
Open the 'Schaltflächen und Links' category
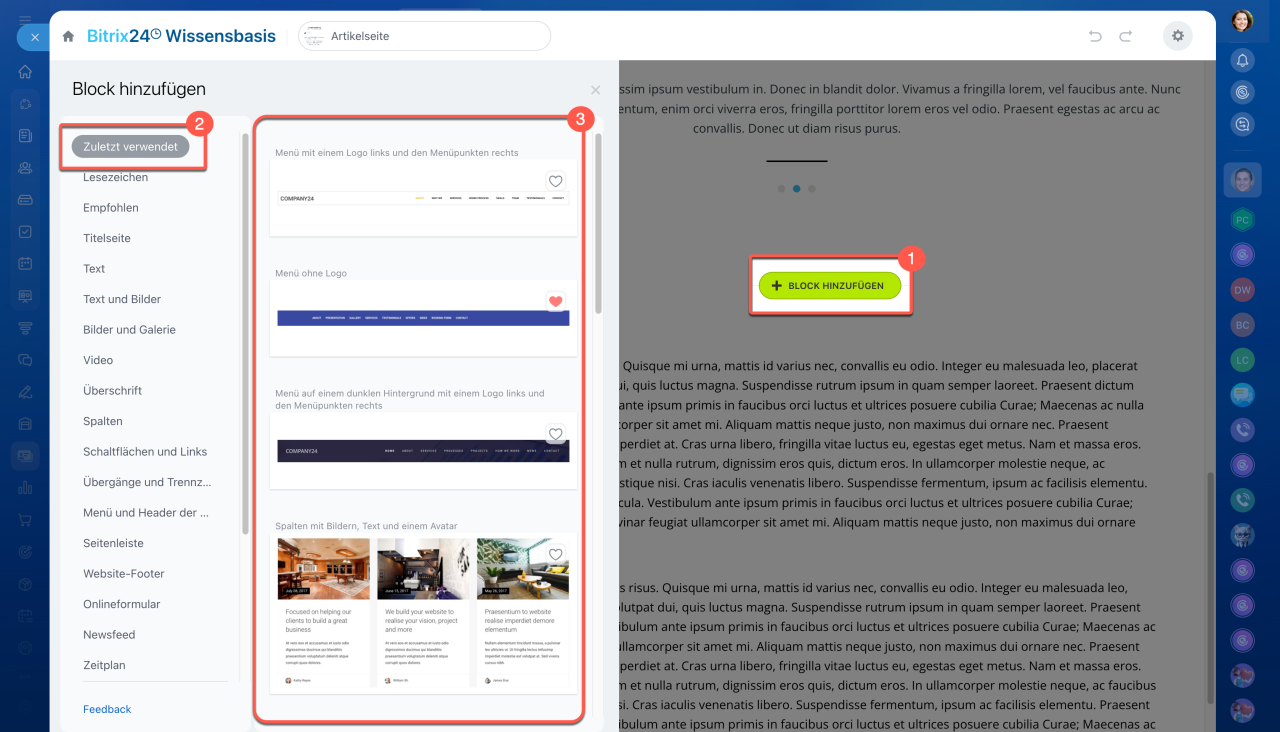(x=145, y=452)
